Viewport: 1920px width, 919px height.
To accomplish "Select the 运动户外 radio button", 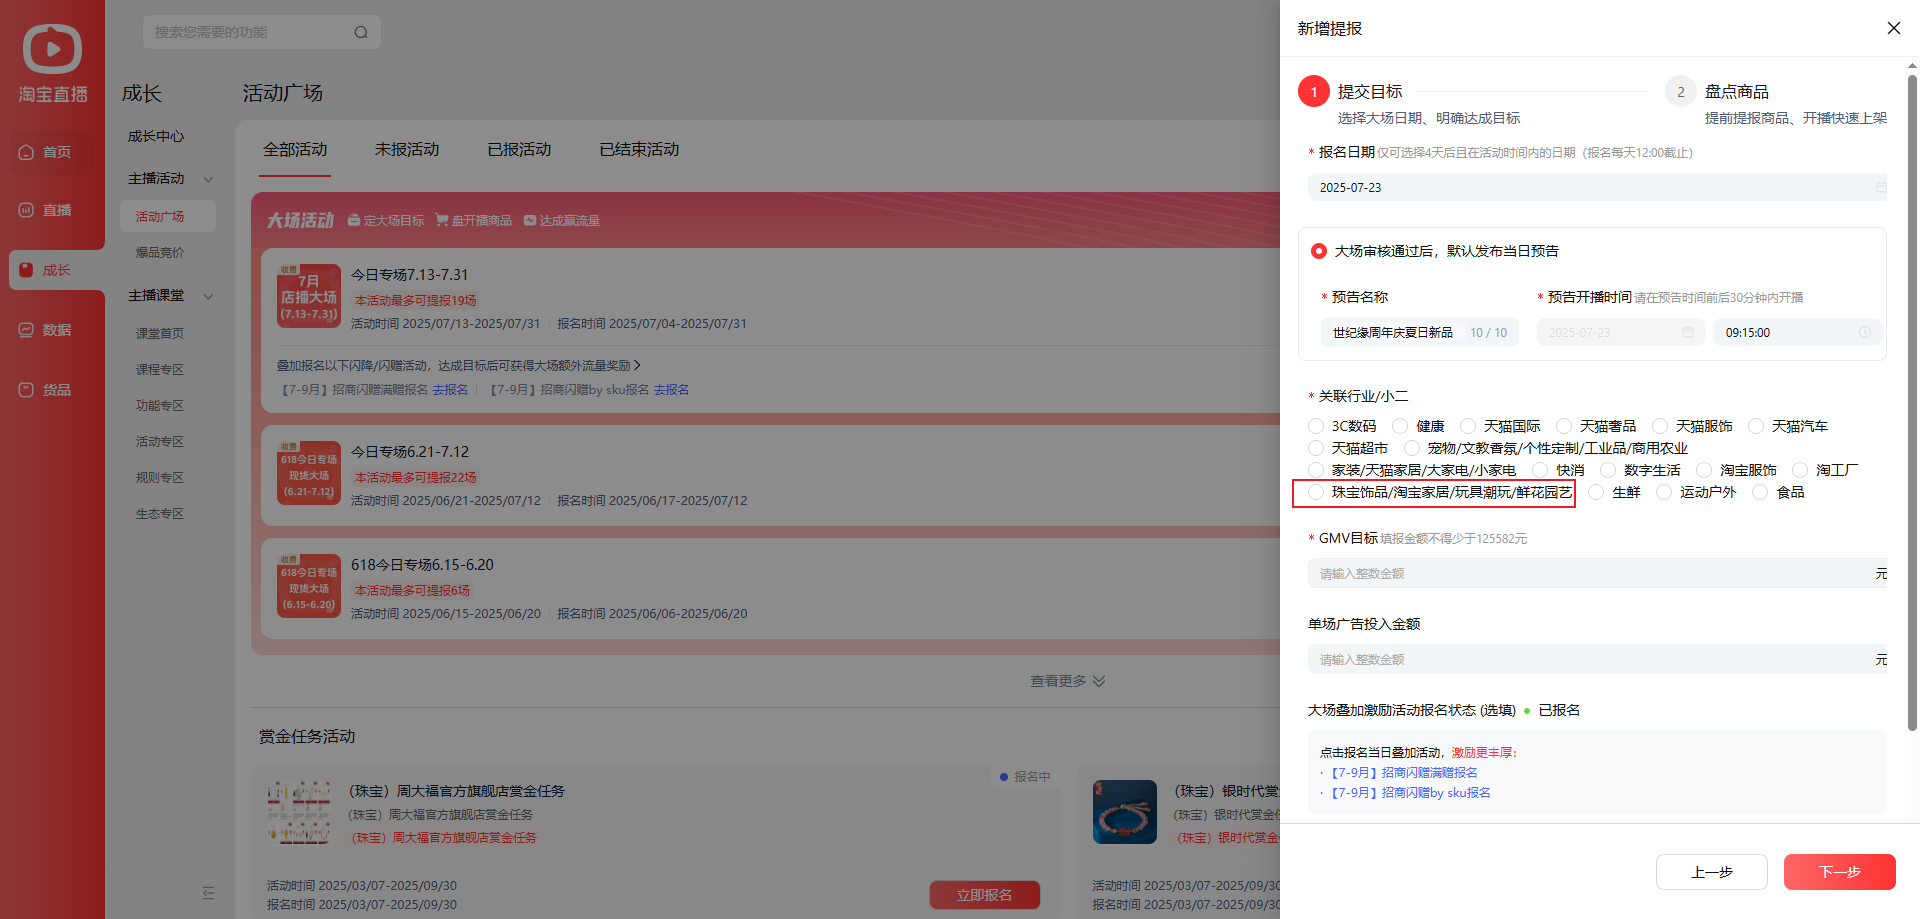I will (x=1664, y=492).
